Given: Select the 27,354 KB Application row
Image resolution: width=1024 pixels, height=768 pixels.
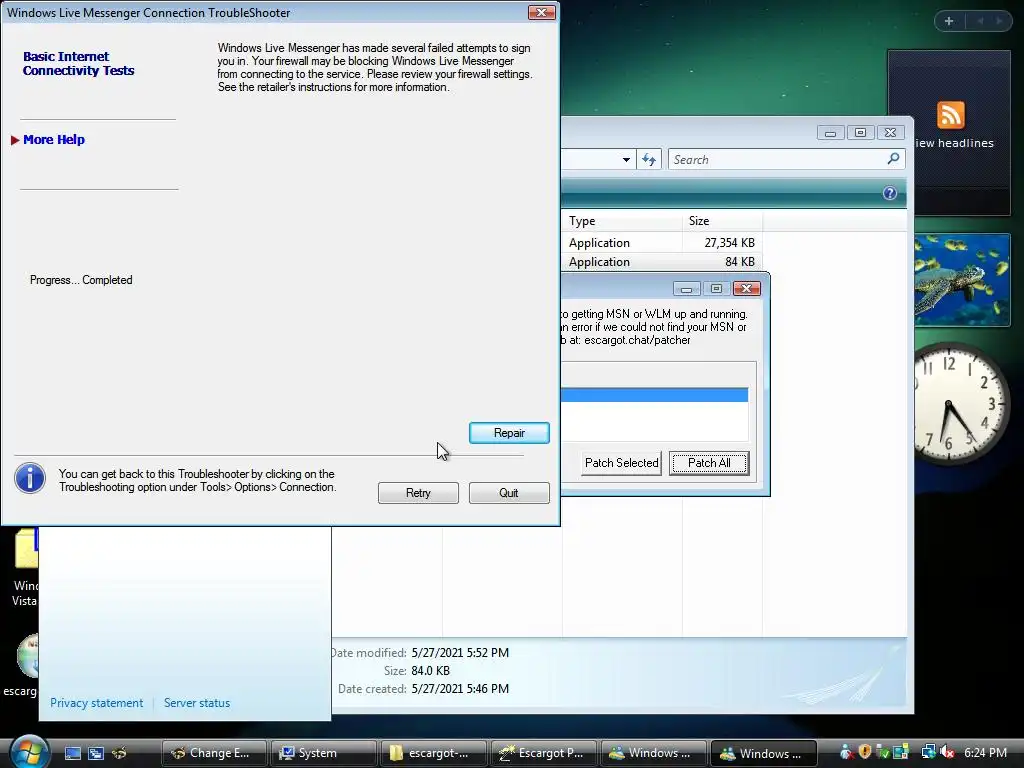Looking at the screenshot, I should [662, 242].
